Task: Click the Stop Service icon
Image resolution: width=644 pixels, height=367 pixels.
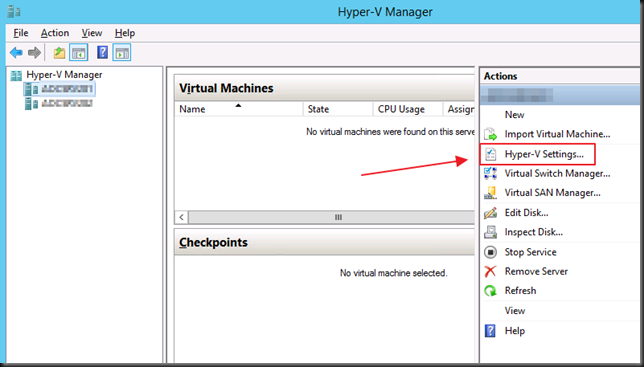Action: click(x=490, y=252)
